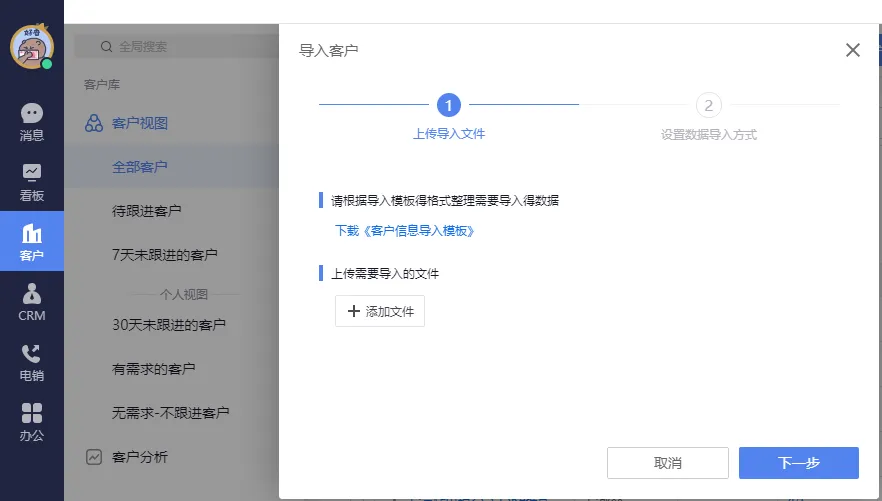Viewport: 882px width, 501px height.
Task: Click the 导入客户 dialog title
Action: click(x=328, y=51)
